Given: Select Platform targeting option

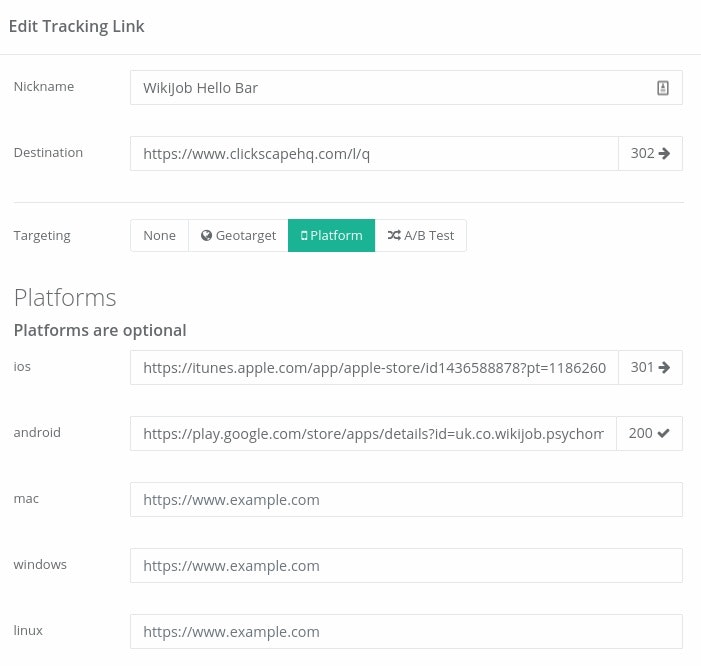Looking at the screenshot, I should tap(331, 236).
